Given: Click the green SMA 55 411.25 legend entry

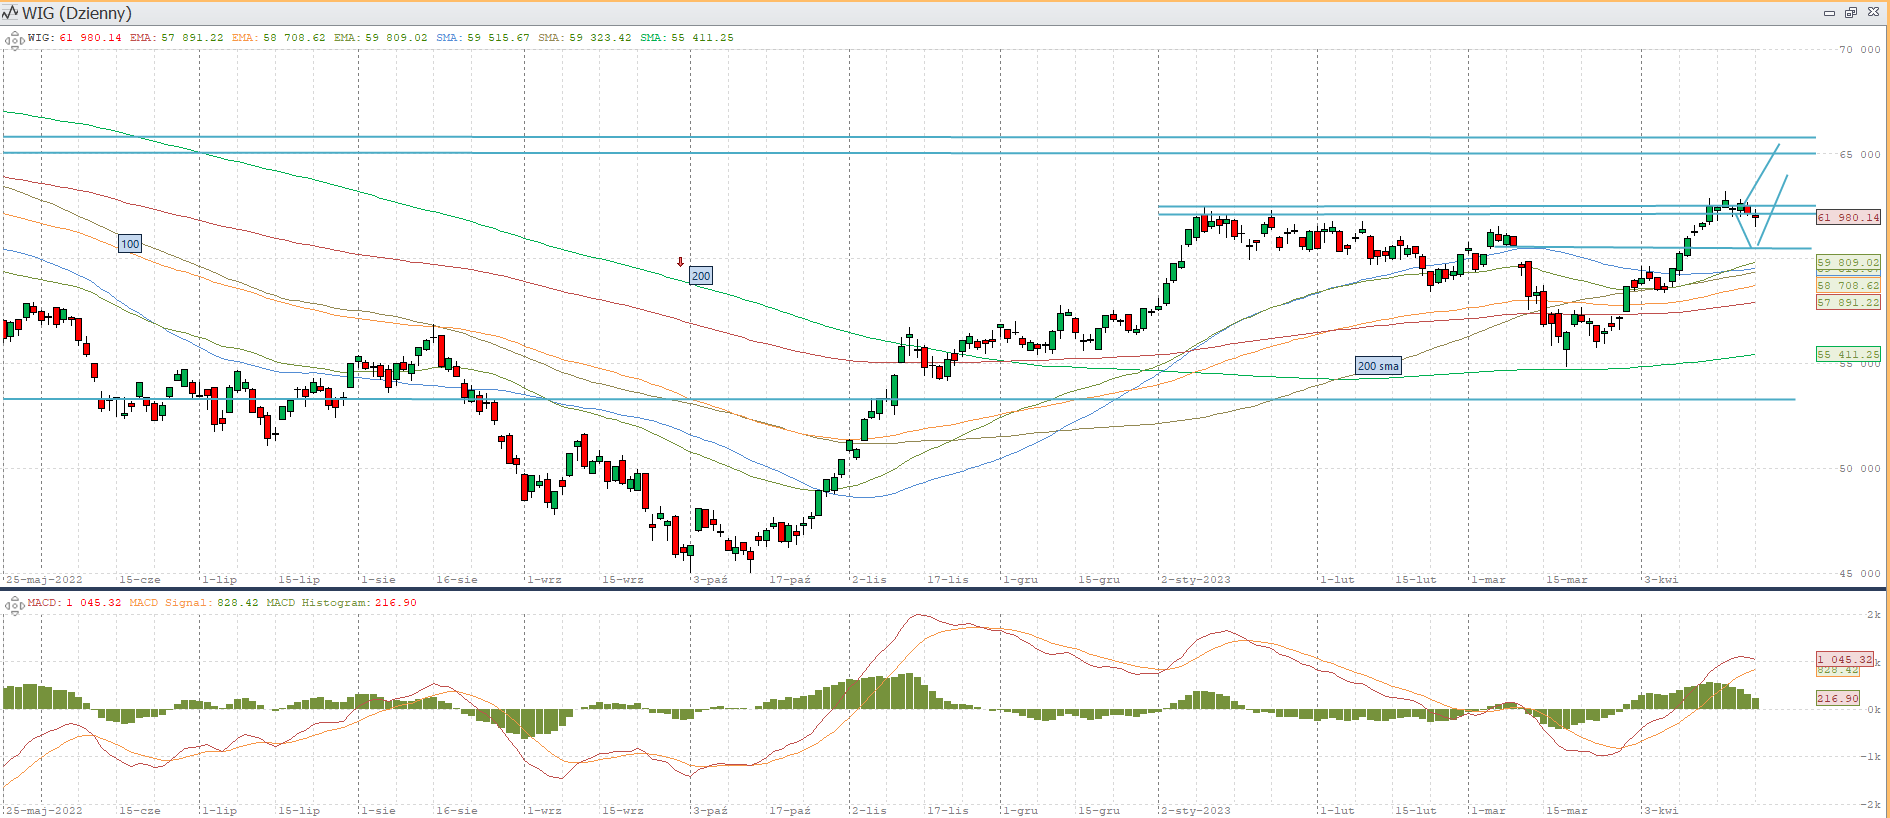Looking at the screenshot, I should pos(686,38).
